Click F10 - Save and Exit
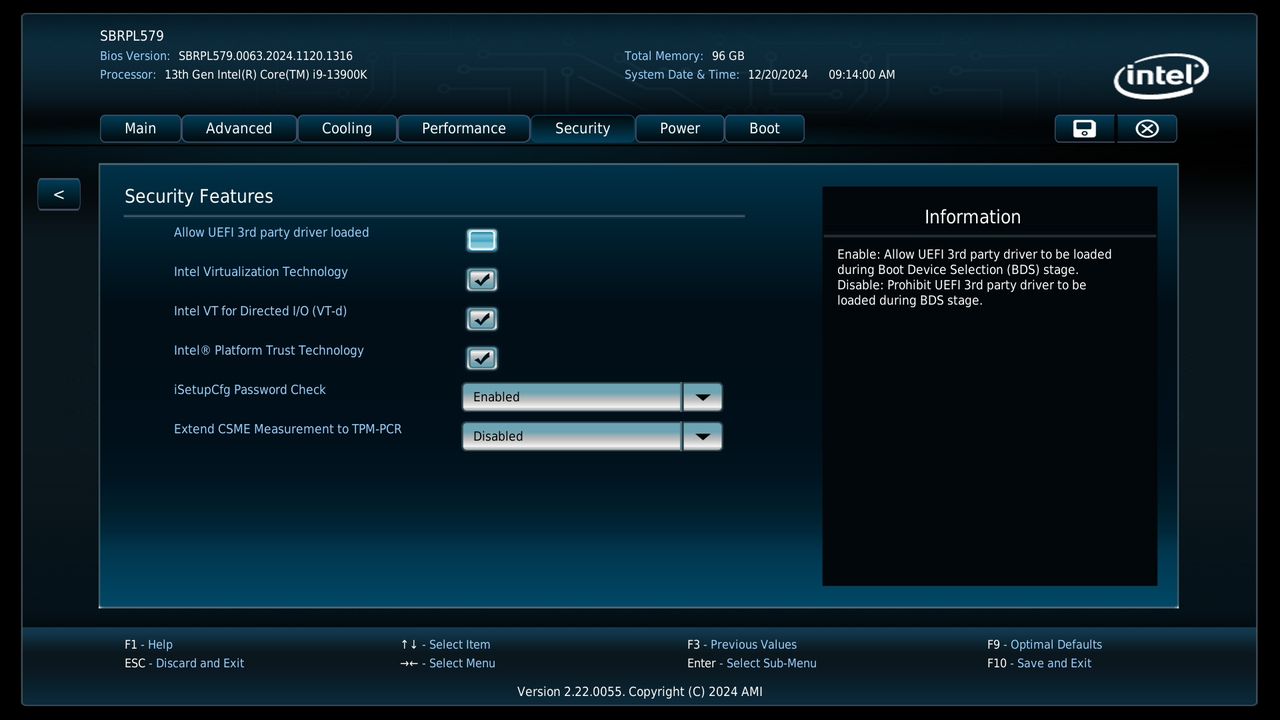This screenshot has height=720, width=1280. point(1039,663)
